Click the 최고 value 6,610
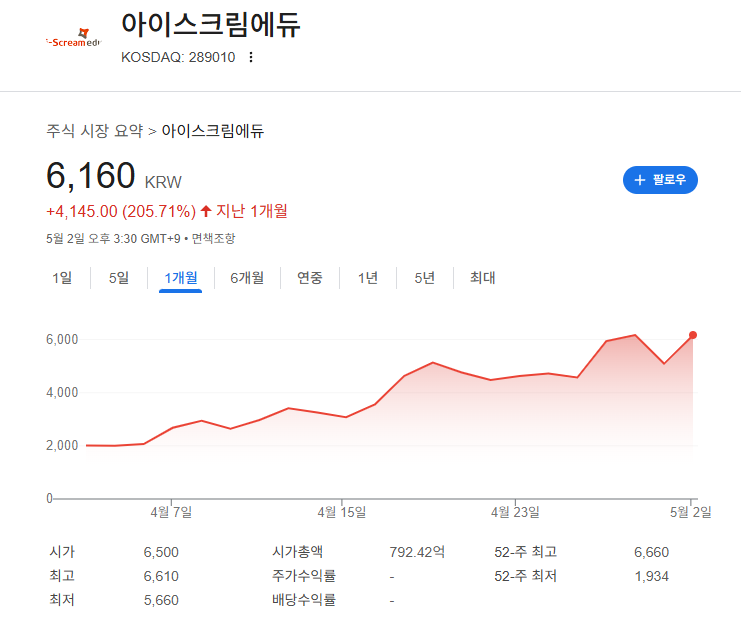Screen dimensions: 741x624 coord(161,576)
